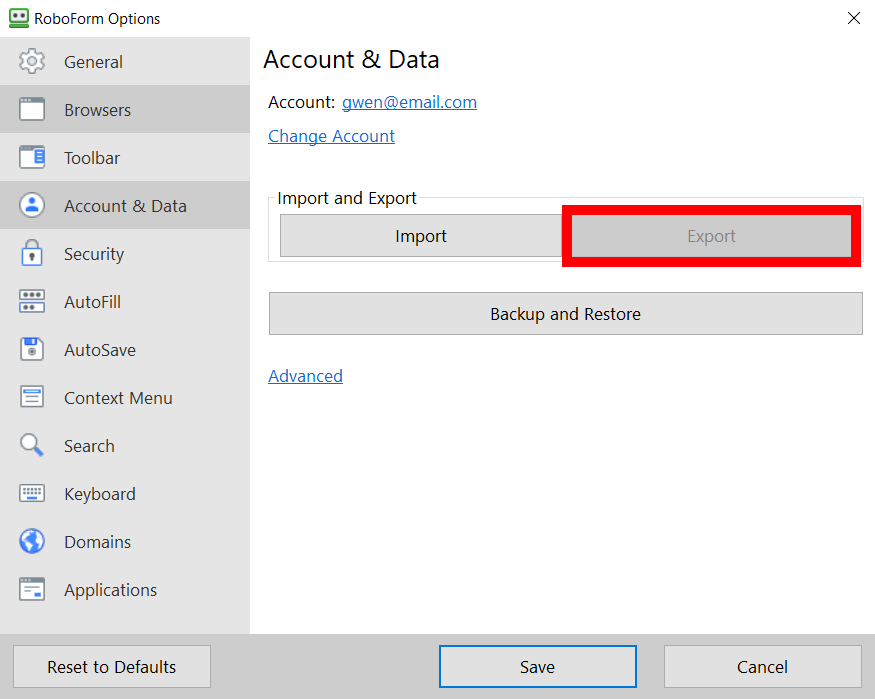Click the Domains globe icon

(x=32, y=541)
